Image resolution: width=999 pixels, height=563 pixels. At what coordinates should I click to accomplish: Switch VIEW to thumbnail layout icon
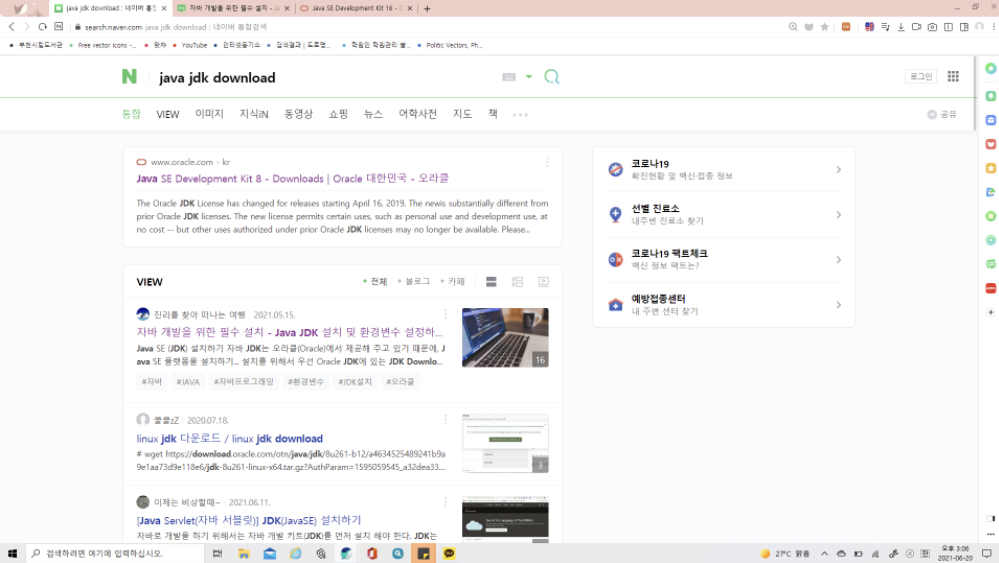click(543, 282)
